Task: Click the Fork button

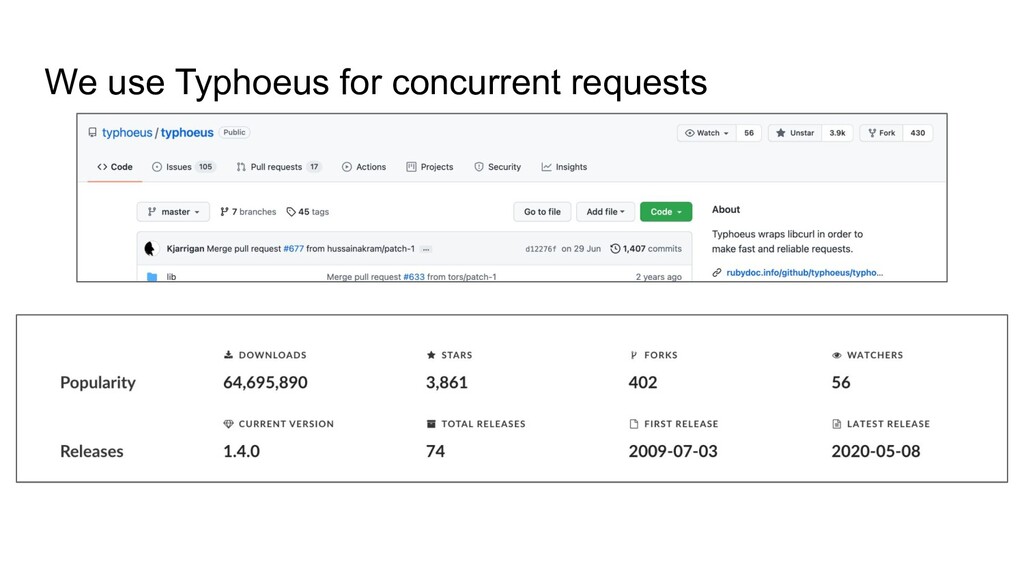Action: pyautogui.click(x=882, y=133)
